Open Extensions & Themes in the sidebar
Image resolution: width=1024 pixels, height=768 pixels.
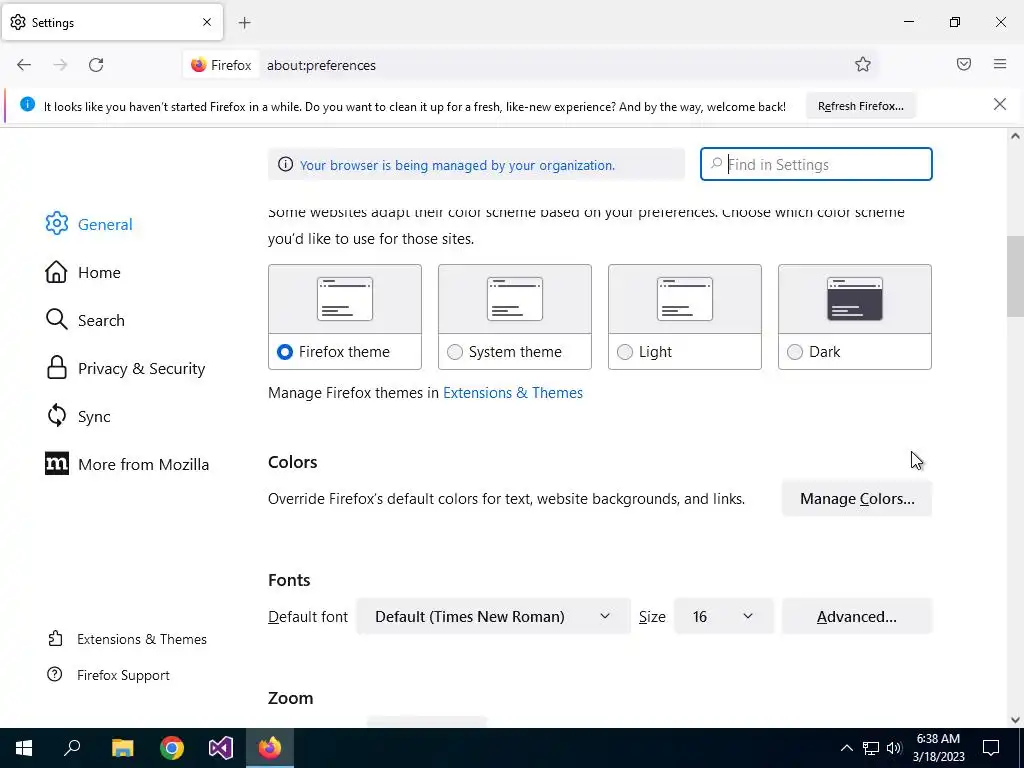click(x=142, y=639)
